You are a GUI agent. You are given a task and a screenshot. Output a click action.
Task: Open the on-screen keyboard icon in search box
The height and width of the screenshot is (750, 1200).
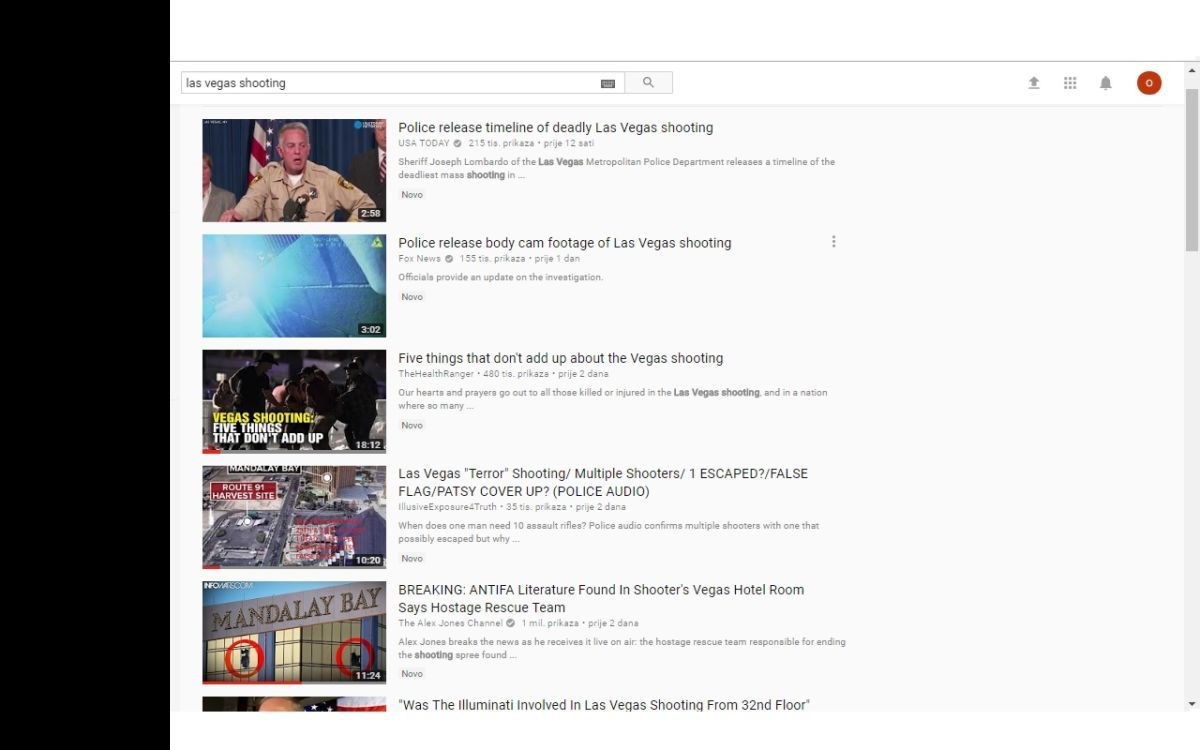click(x=608, y=84)
